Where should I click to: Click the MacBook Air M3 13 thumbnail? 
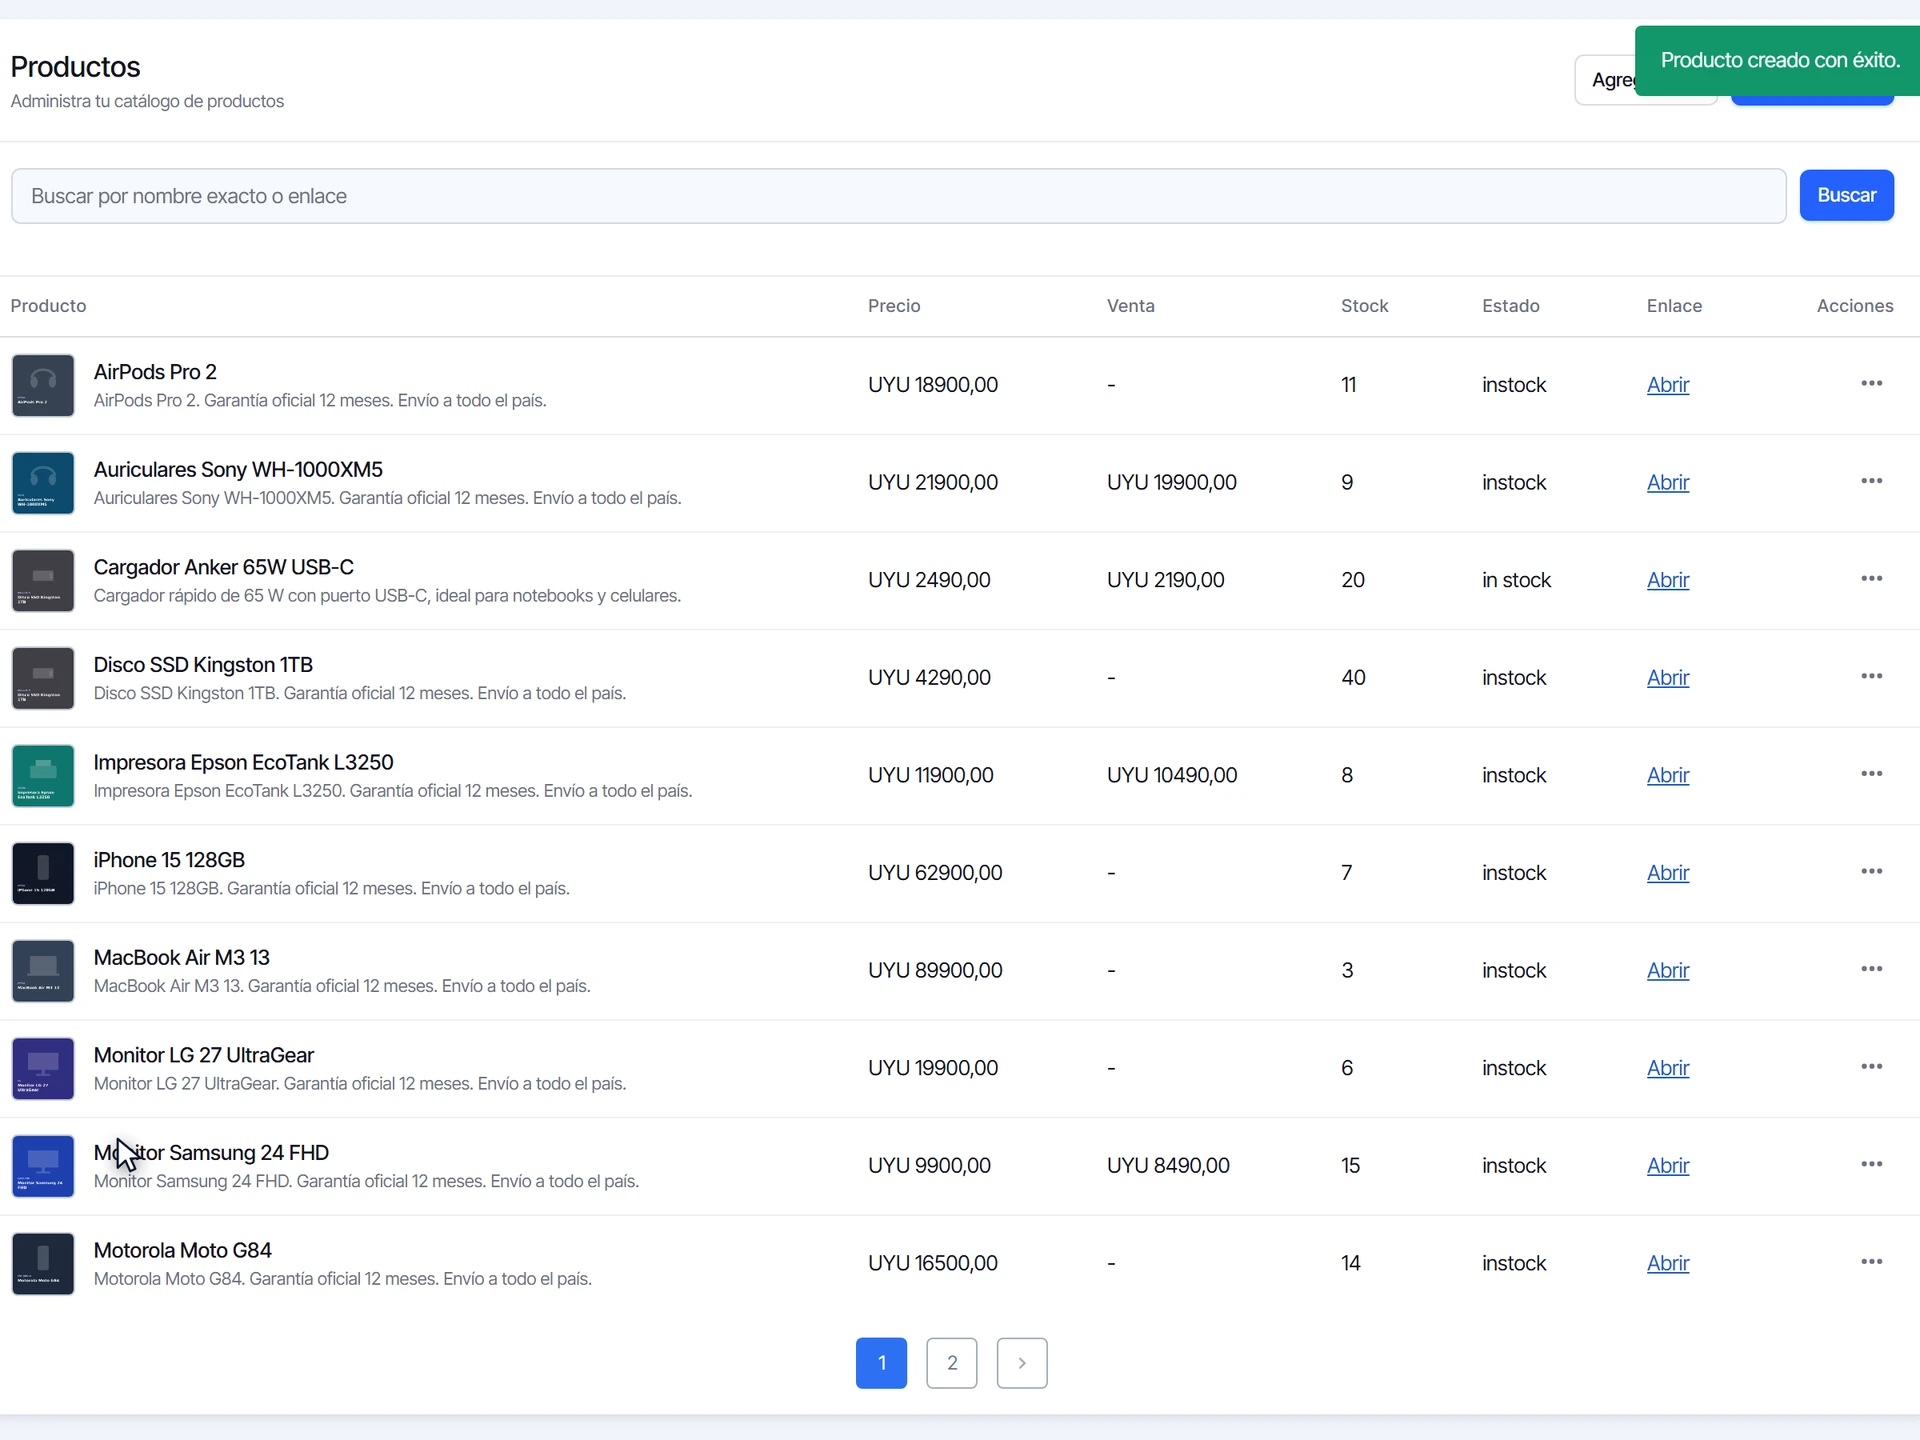[x=43, y=971]
